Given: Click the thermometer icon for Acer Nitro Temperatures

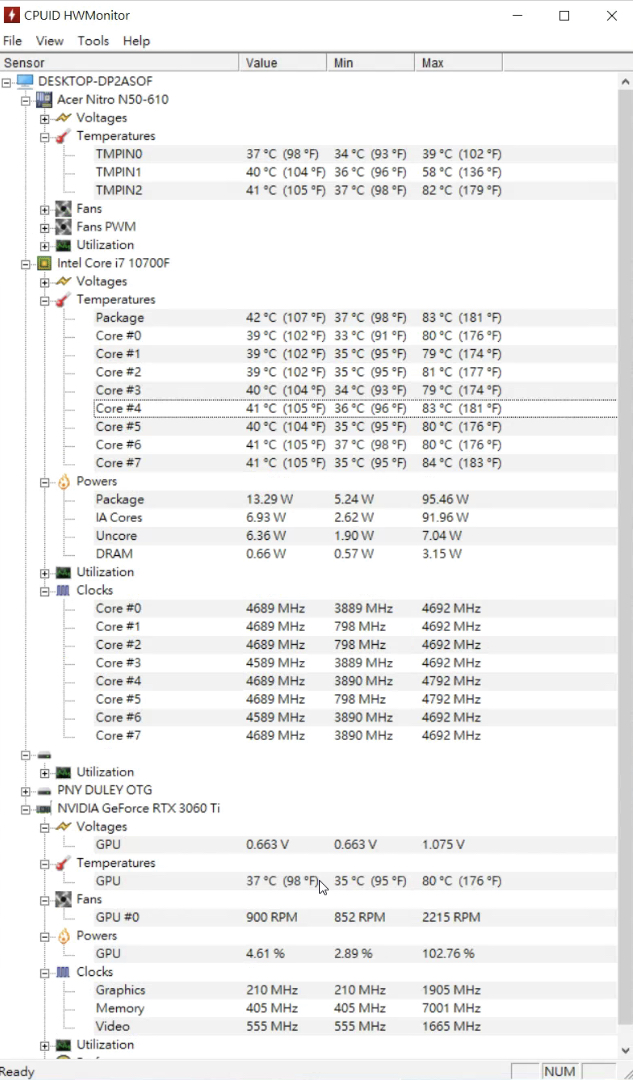Looking at the screenshot, I should (x=63, y=136).
